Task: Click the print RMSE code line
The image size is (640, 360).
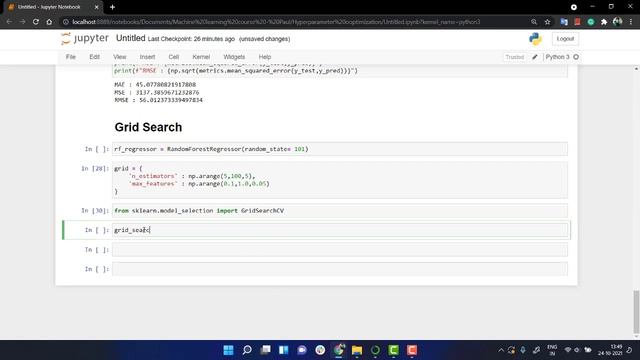Action: tap(236, 71)
